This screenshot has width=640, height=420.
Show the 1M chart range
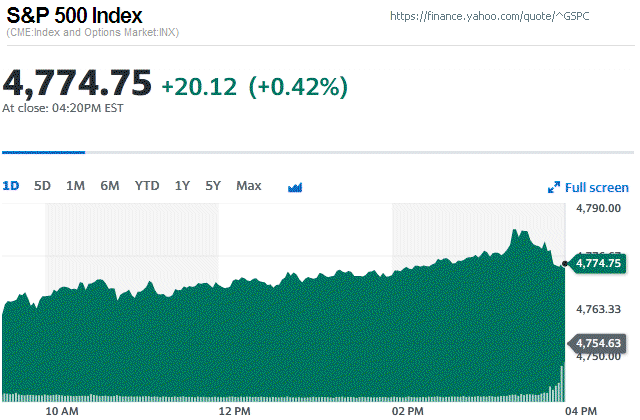click(x=75, y=186)
